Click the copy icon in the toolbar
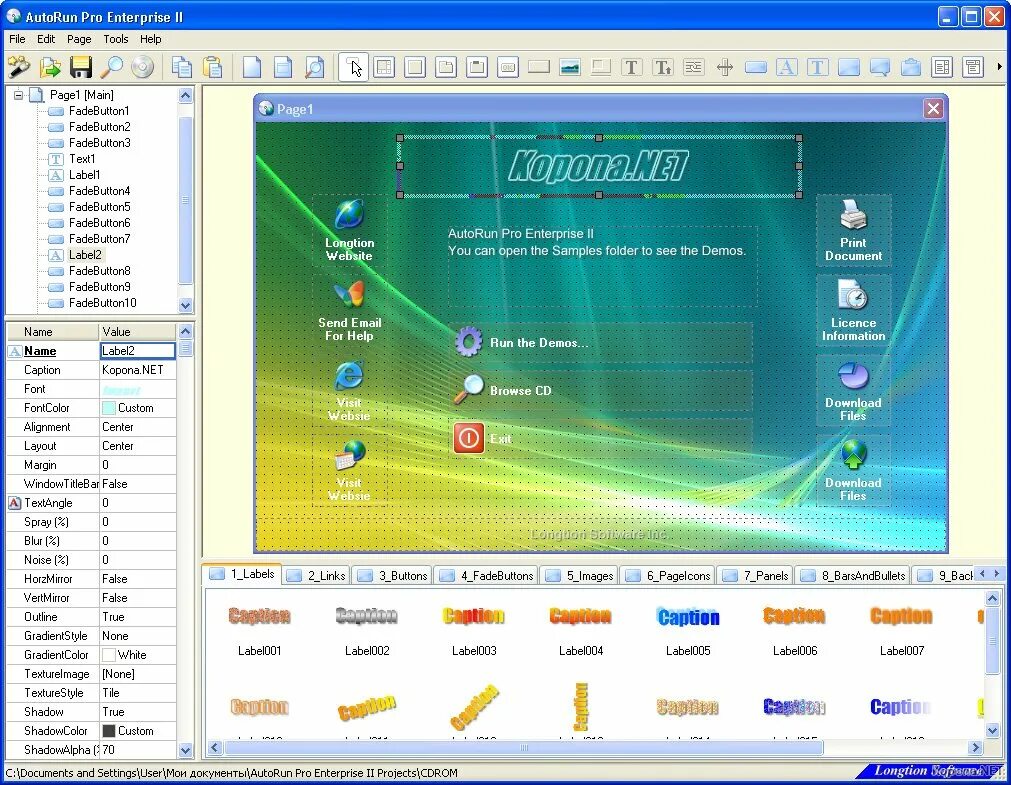1011x785 pixels. (182, 67)
